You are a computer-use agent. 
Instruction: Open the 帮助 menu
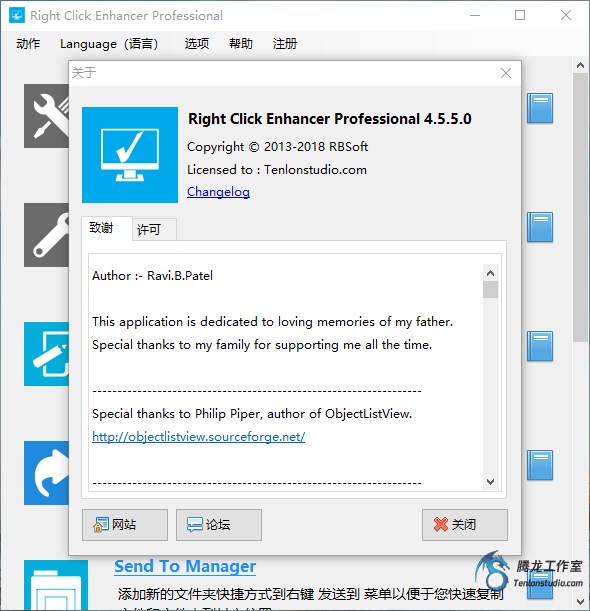[240, 43]
